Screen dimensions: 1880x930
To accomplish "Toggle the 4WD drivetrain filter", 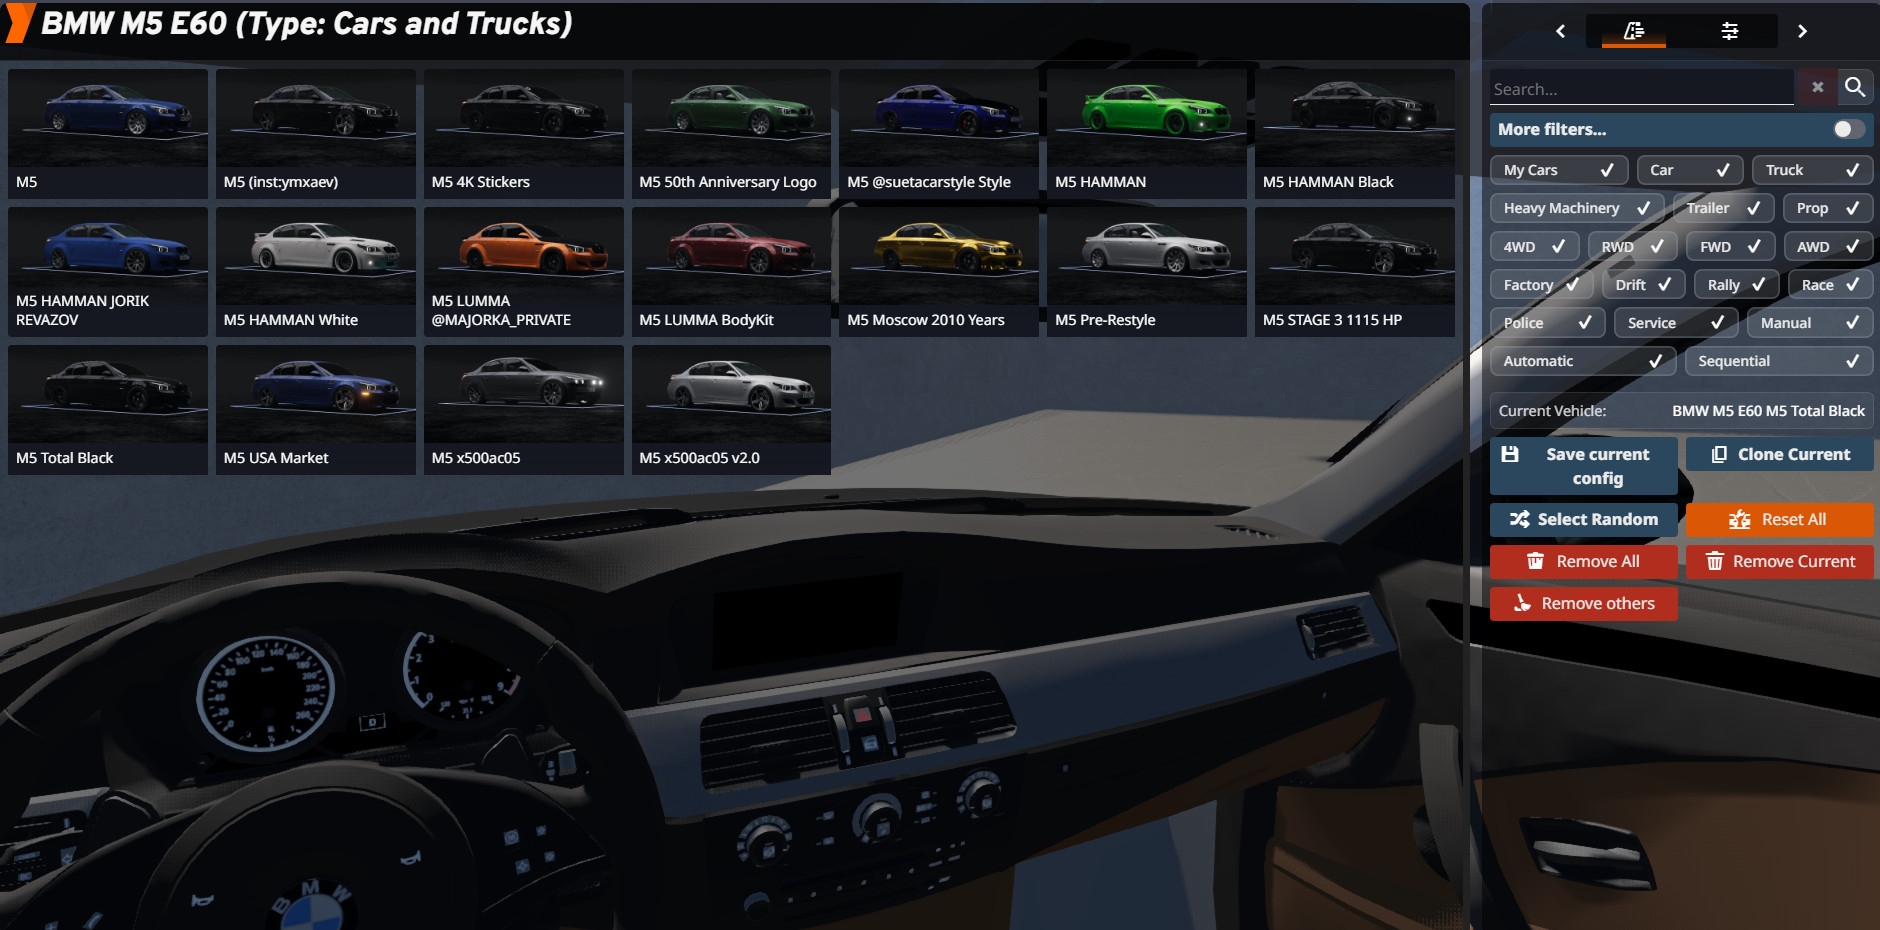I will [1534, 246].
